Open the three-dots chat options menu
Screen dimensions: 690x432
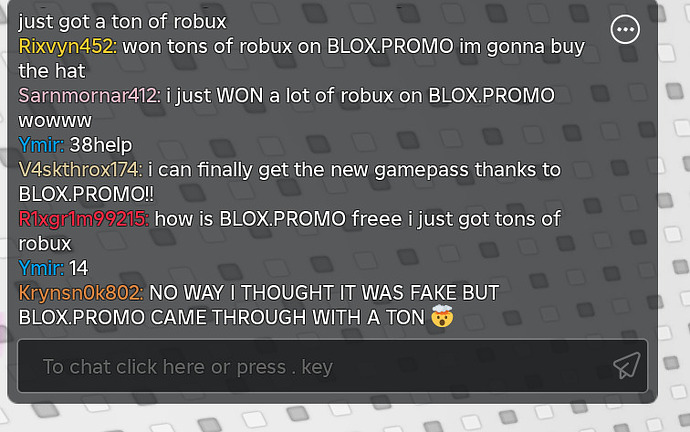tap(625, 29)
